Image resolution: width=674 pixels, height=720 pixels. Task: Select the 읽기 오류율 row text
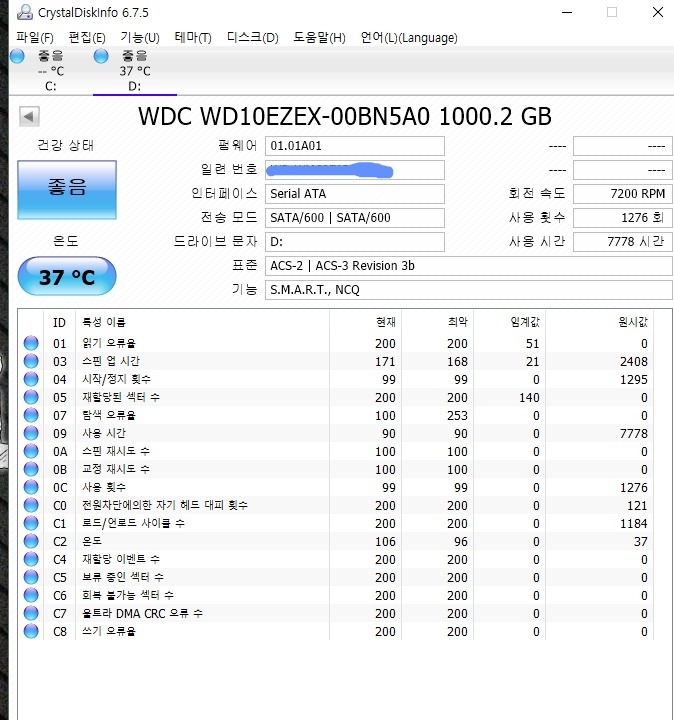[x=109, y=343]
